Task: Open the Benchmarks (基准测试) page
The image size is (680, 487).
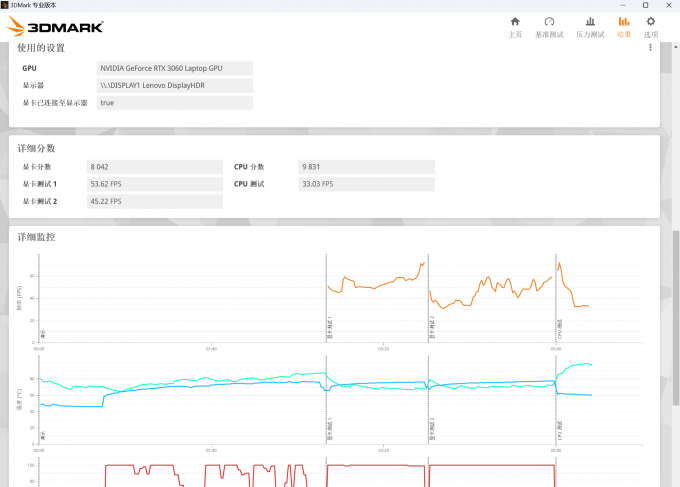Action: [549, 26]
